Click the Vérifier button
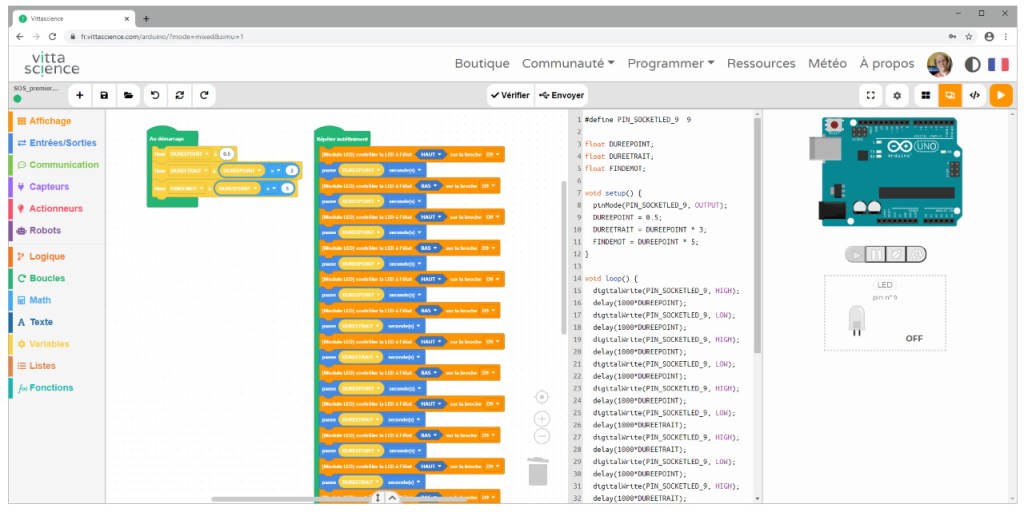Screen dimensions: 1024x512 click(x=510, y=95)
